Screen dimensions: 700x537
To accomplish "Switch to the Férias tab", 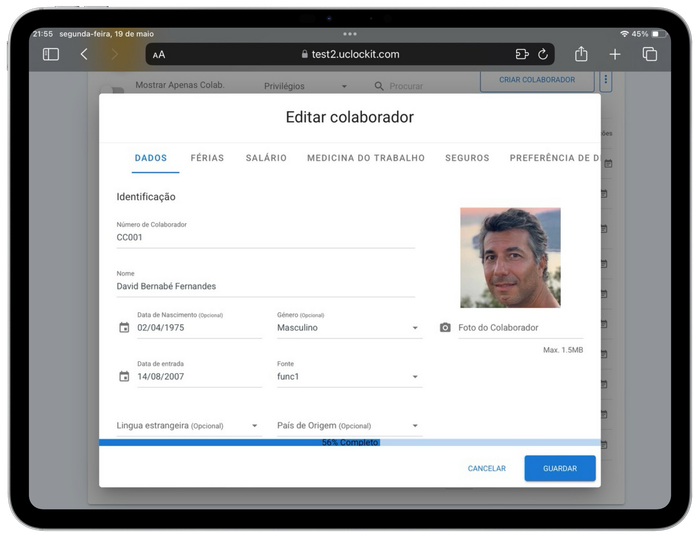I will point(207,158).
